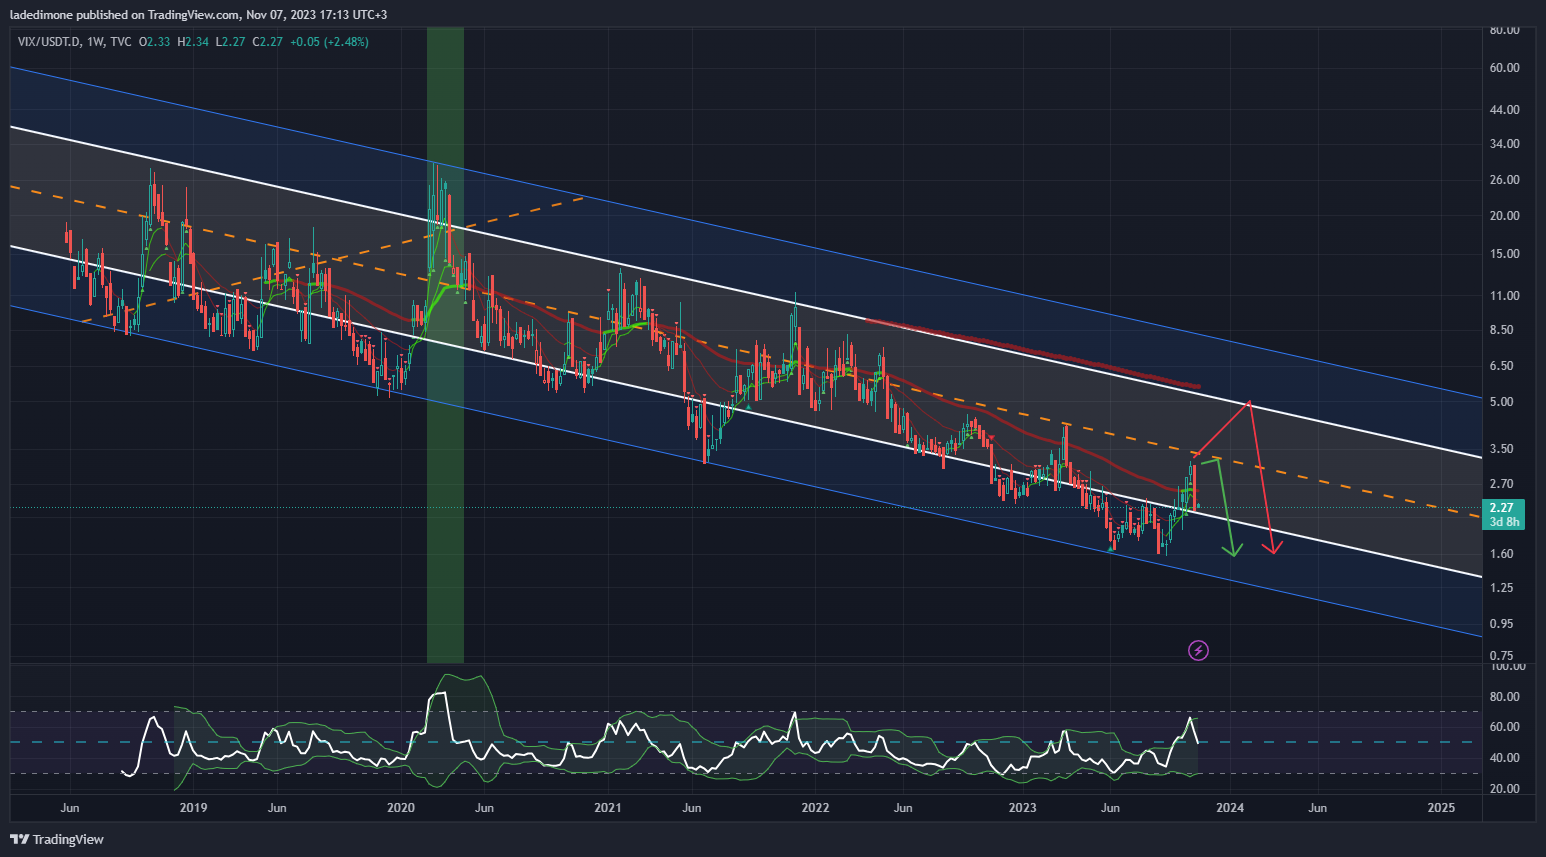This screenshot has width=1546, height=857.
Task: Click the 1.25 price axis label
Action: point(1501,588)
